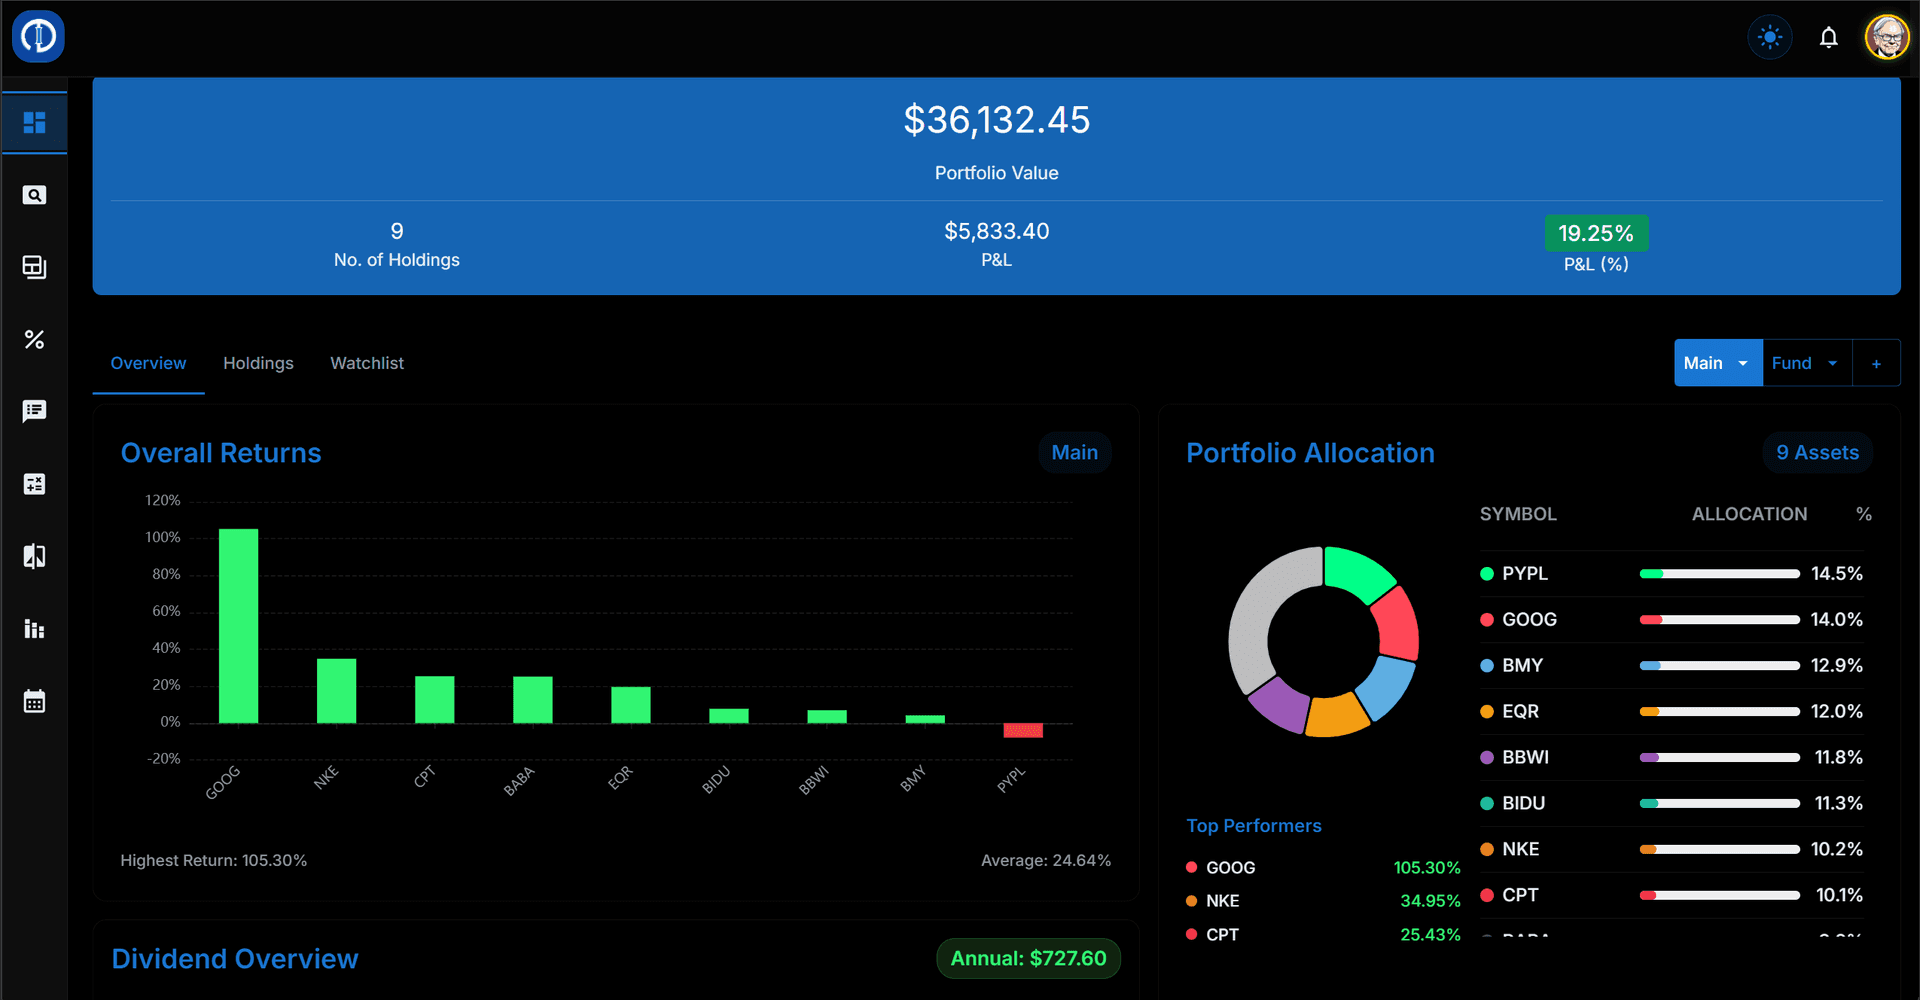The image size is (1920, 1000).
Task: Switch to the Holdings tab
Action: (x=258, y=362)
